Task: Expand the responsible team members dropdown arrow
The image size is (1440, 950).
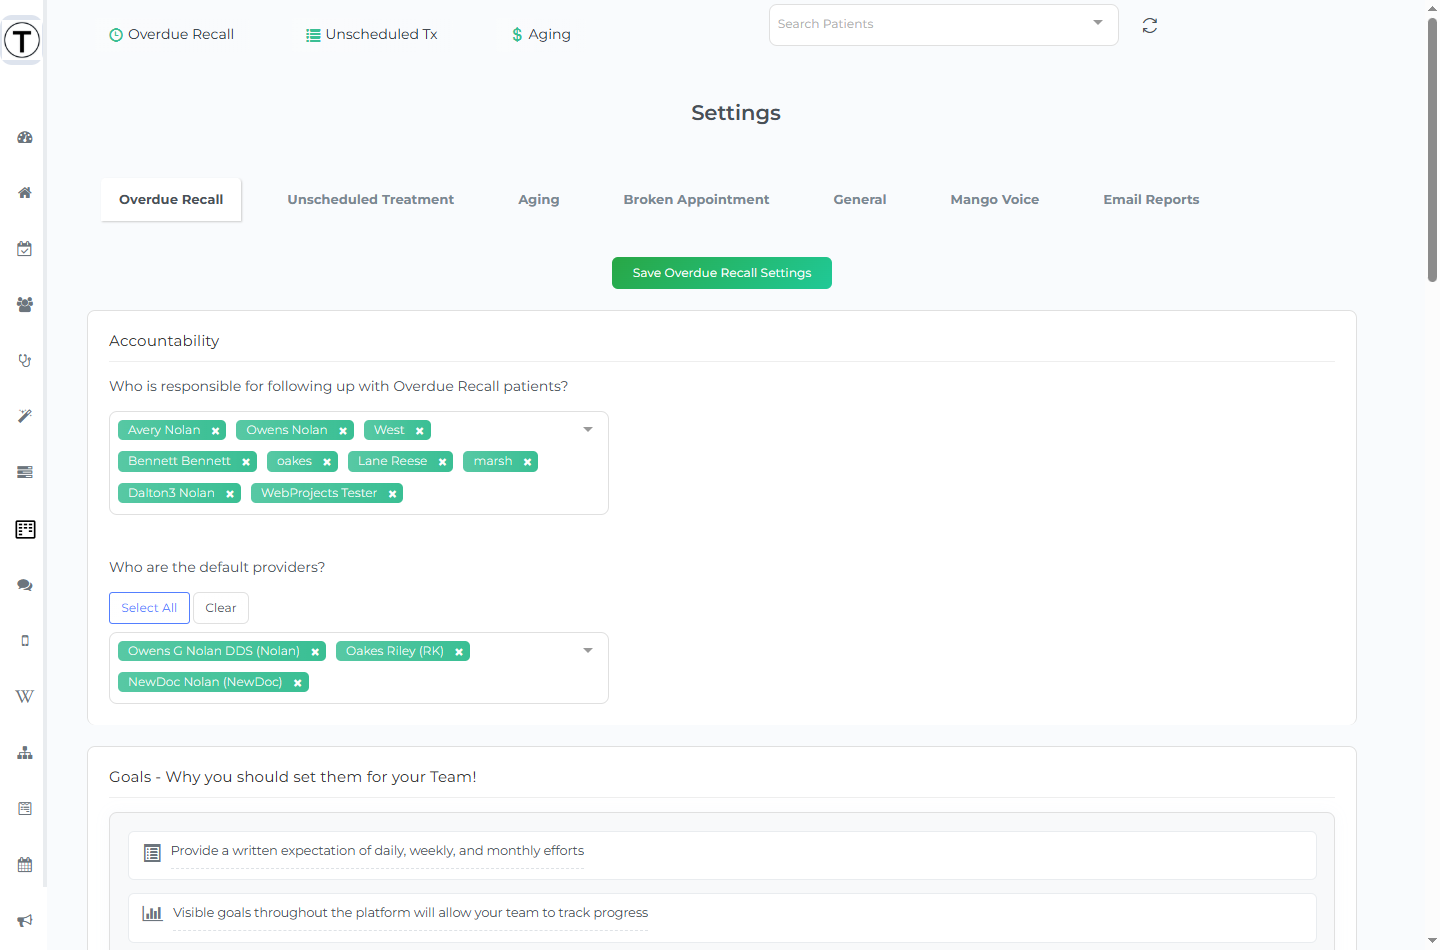Action: click(x=588, y=429)
